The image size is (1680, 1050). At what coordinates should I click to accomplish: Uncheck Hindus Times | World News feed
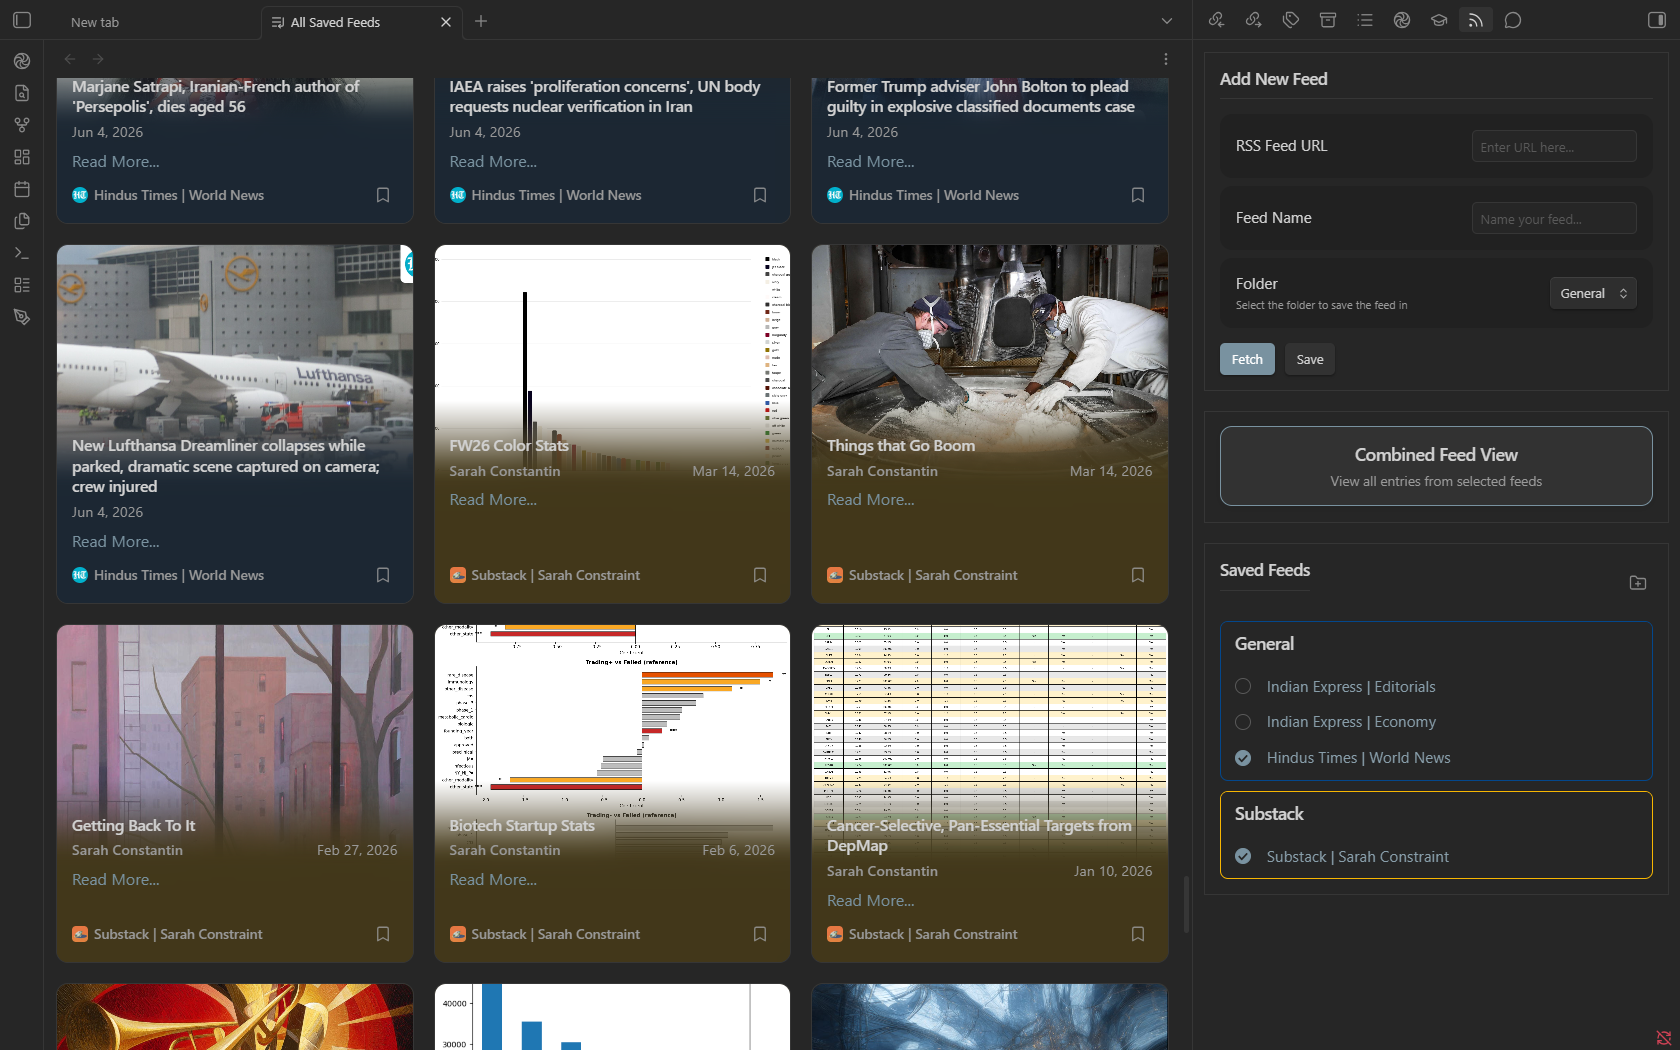coord(1243,758)
